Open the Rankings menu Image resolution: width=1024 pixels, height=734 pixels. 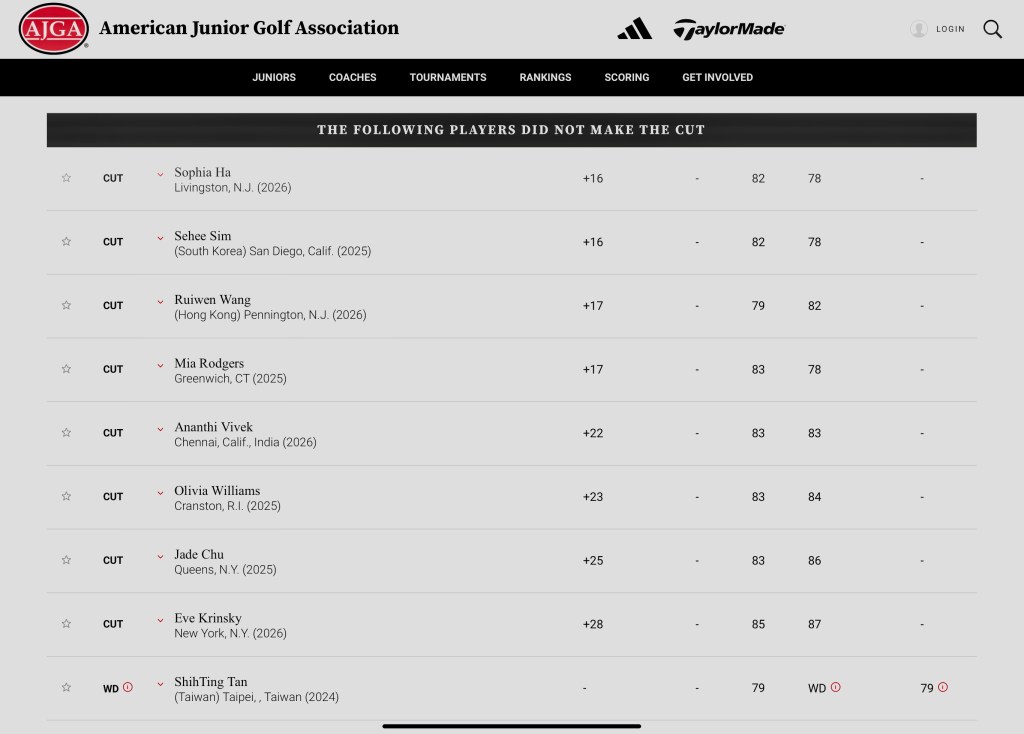pyautogui.click(x=545, y=77)
